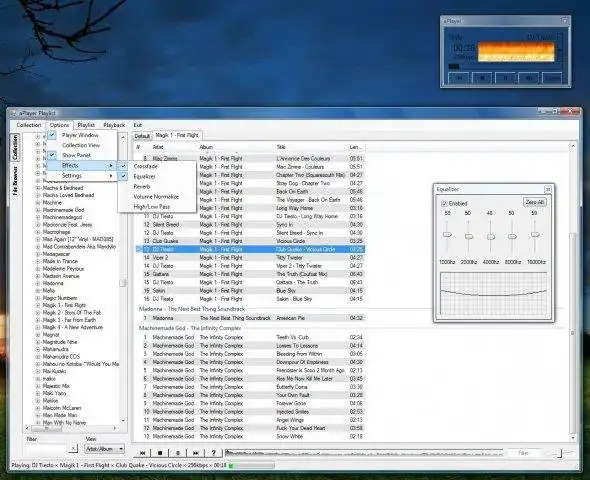Select Madison Avenue in collection tree

pyautogui.click(x=61, y=276)
